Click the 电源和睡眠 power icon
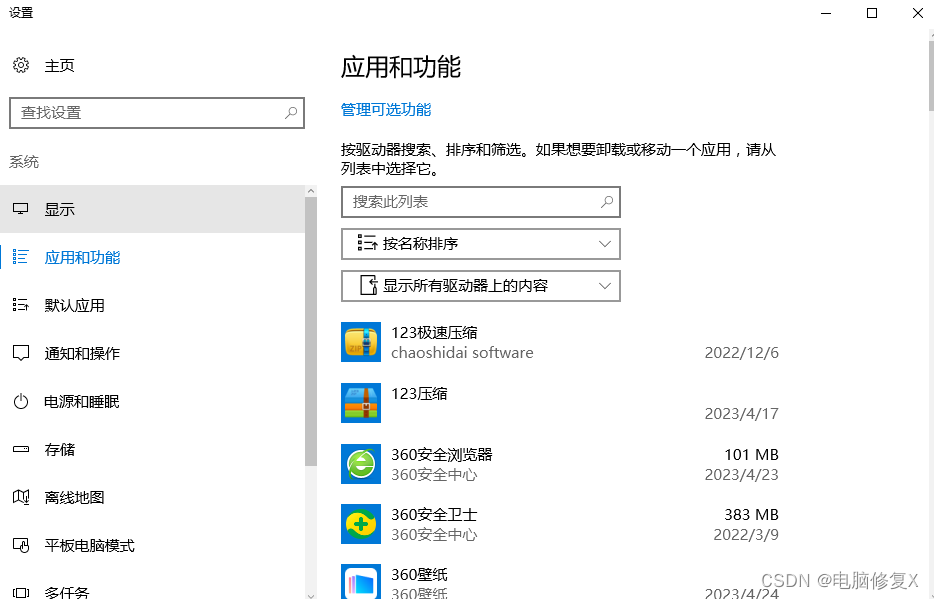The width and height of the screenshot is (934, 599). [21, 401]
